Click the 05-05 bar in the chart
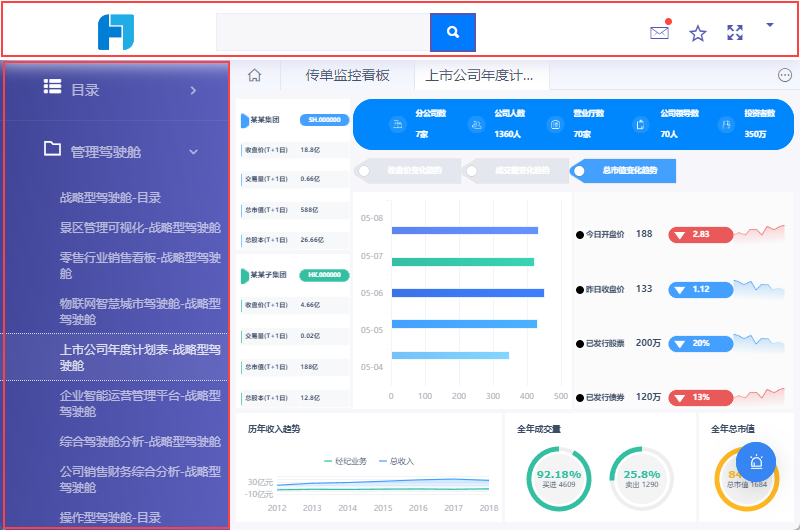800x530 pixels. 464,324
